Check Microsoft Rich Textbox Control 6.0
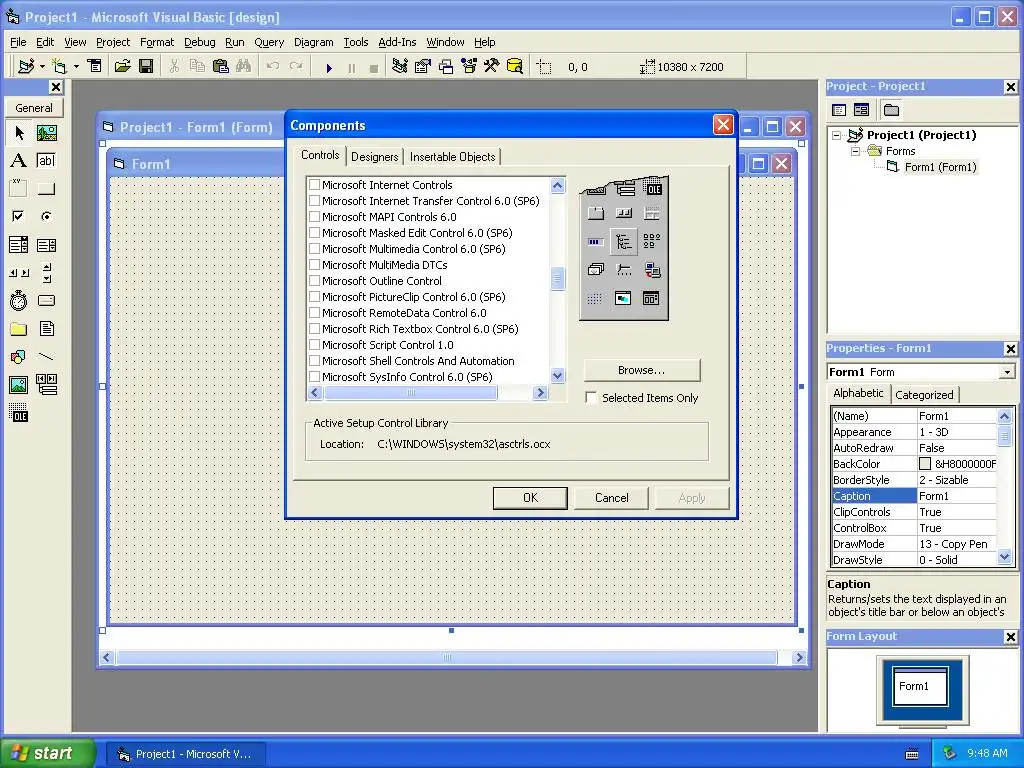 point(314,328)
